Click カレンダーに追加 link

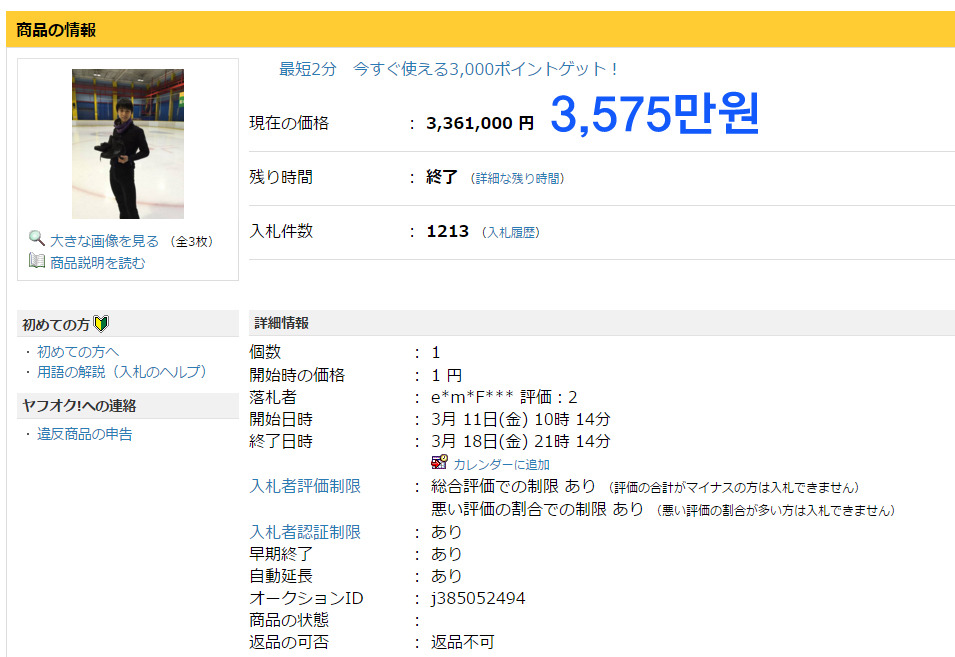(x=501, y=465)
